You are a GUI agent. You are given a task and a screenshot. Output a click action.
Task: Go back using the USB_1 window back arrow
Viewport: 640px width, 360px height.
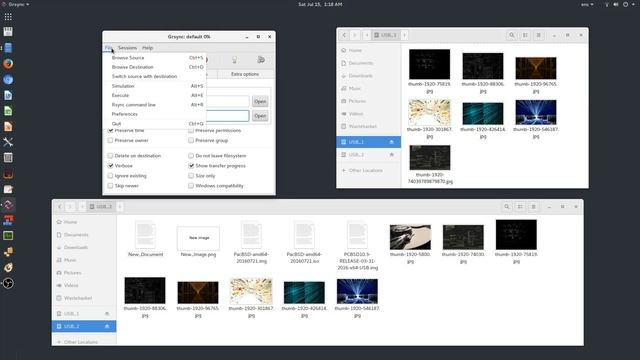[x=344, y=35]
